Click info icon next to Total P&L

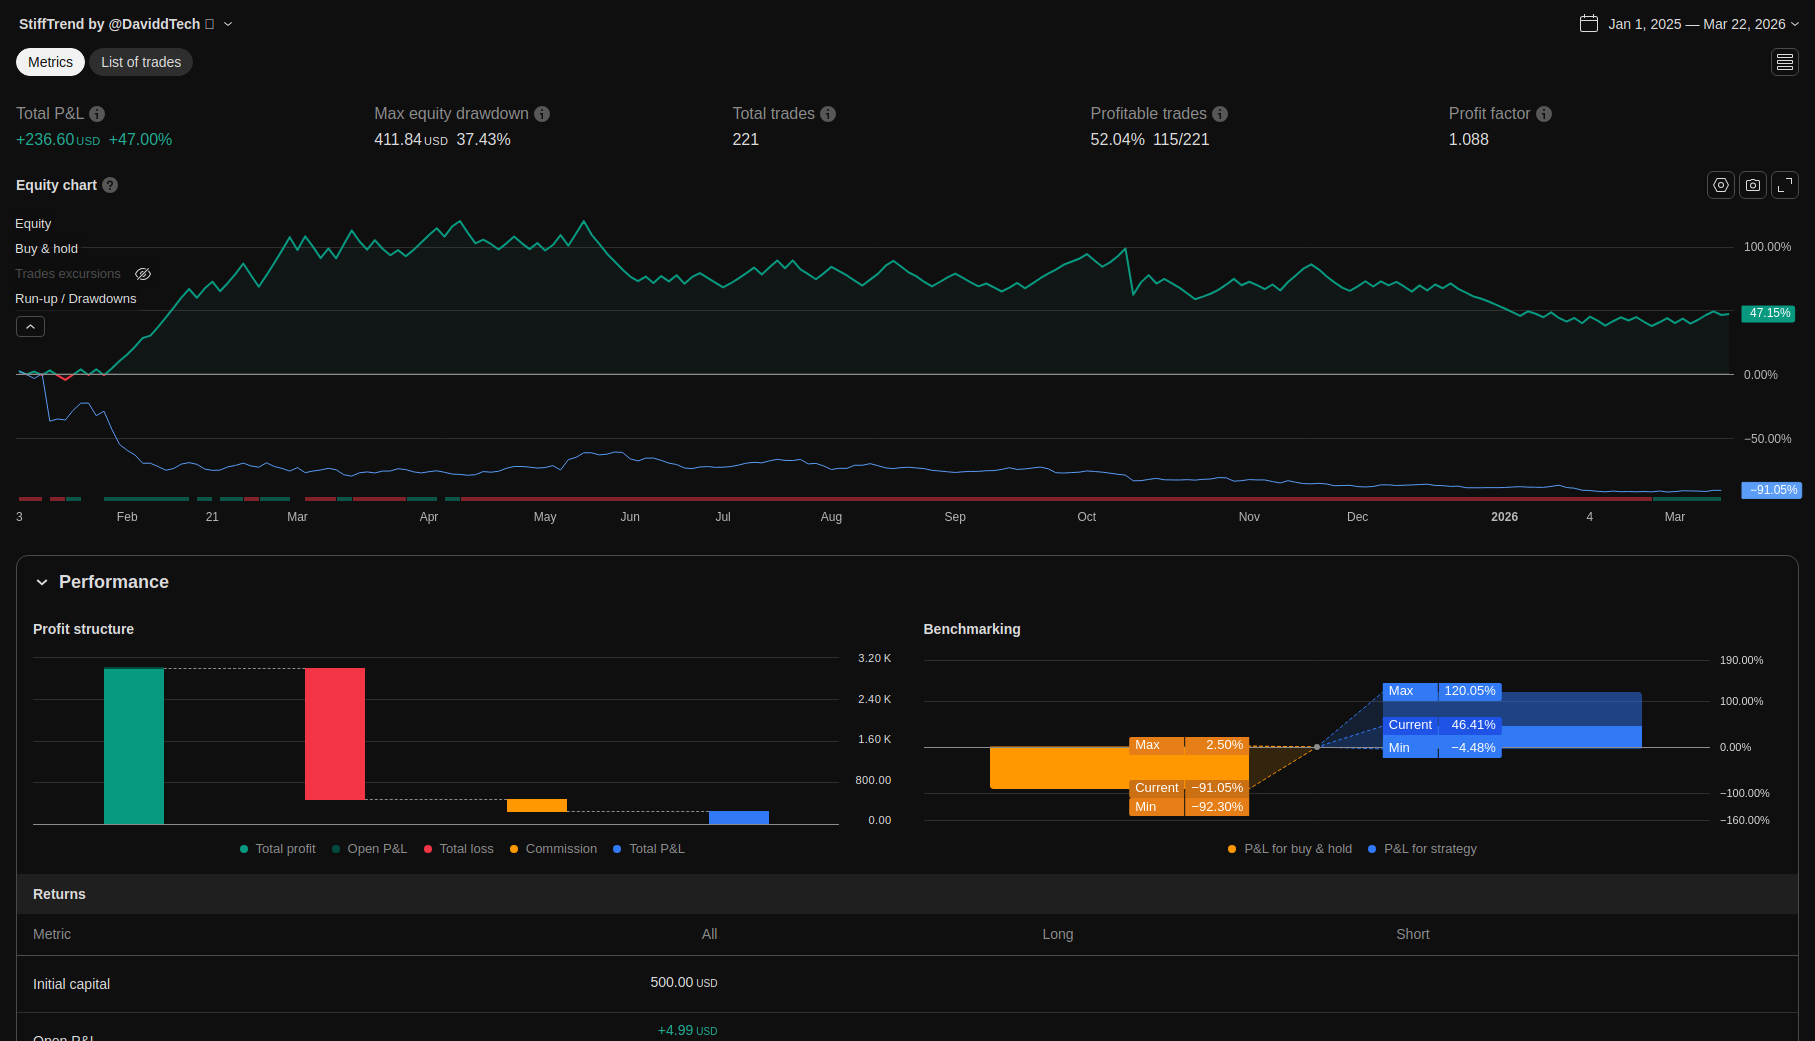pyautogui.click(x=97, y=114)
